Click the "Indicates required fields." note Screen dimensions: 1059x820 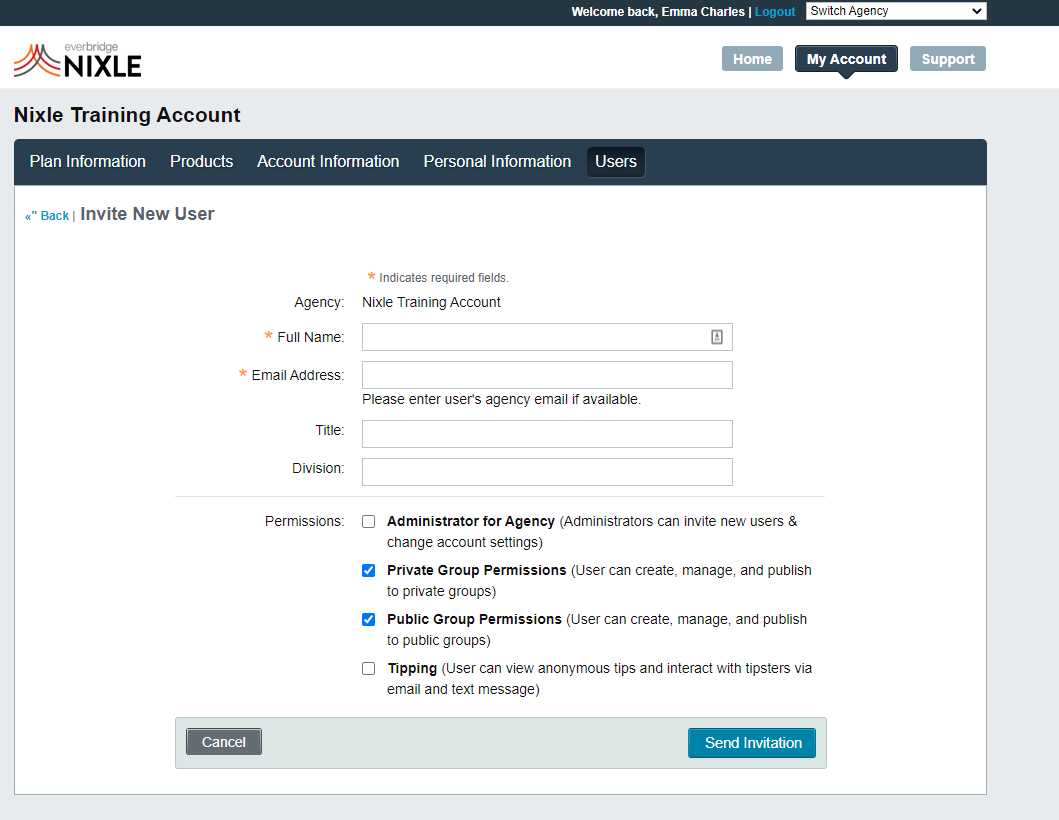[x=444, y=278]
